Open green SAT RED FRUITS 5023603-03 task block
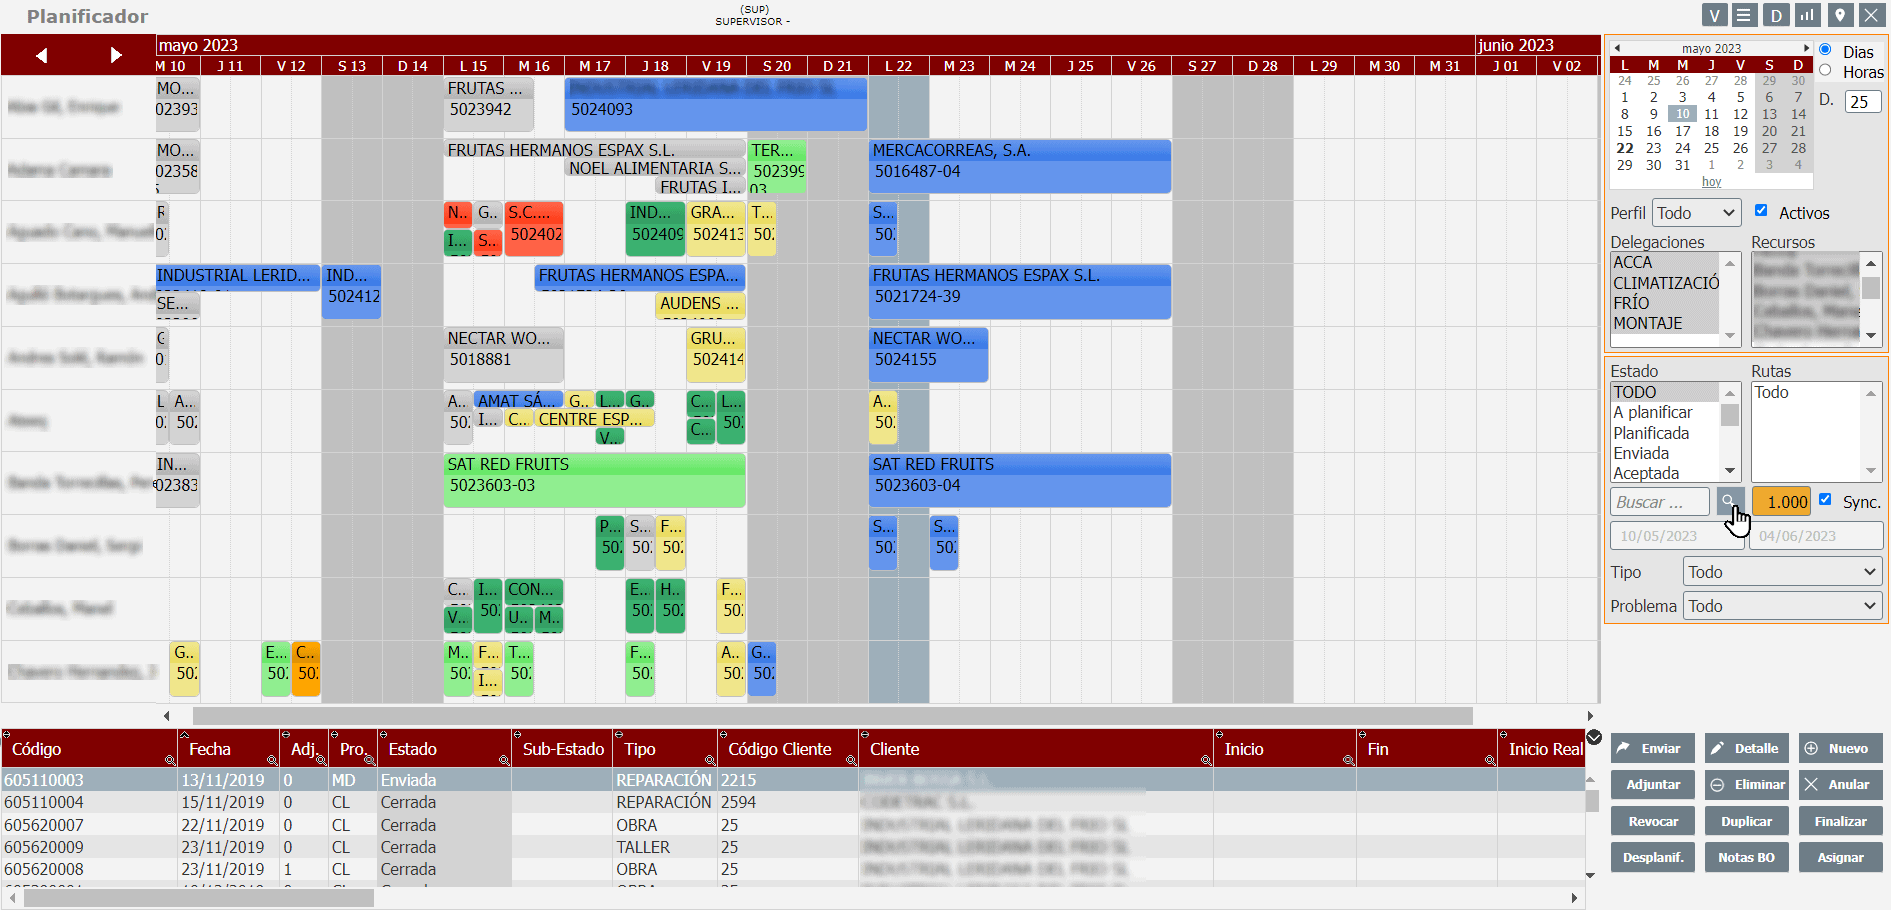Screen dimensions: 1891x910 [x=595, y=480]
